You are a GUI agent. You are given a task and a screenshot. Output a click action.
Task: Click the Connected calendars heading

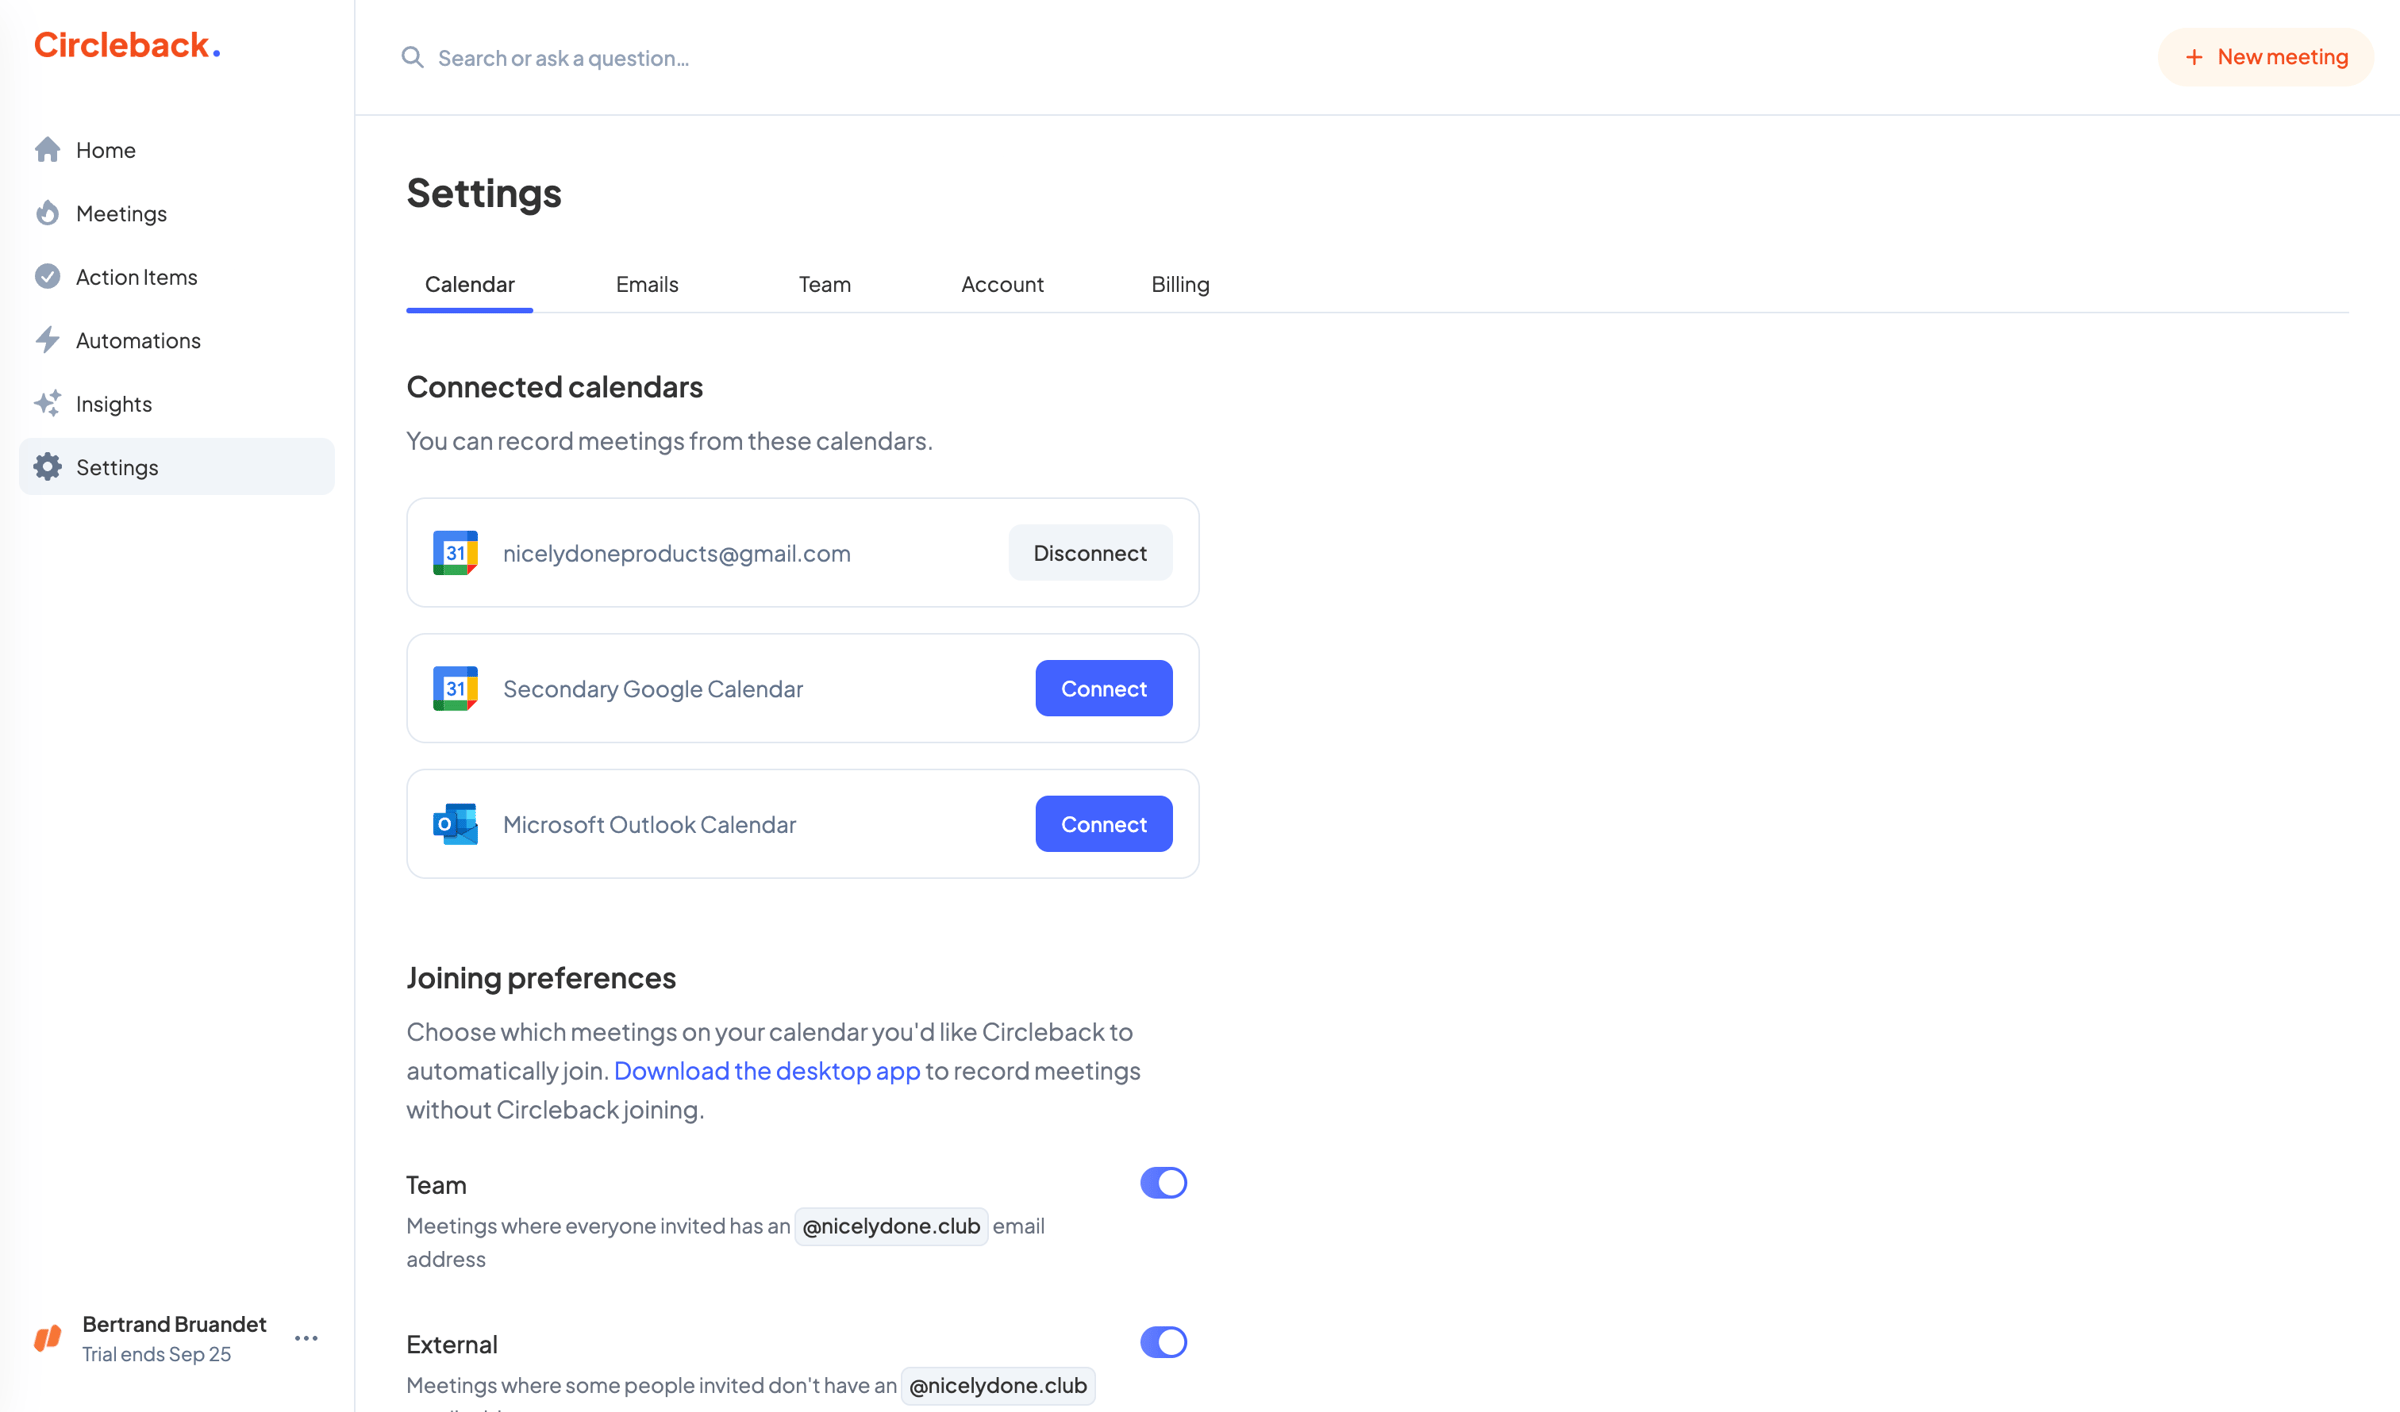click(554, 386)
